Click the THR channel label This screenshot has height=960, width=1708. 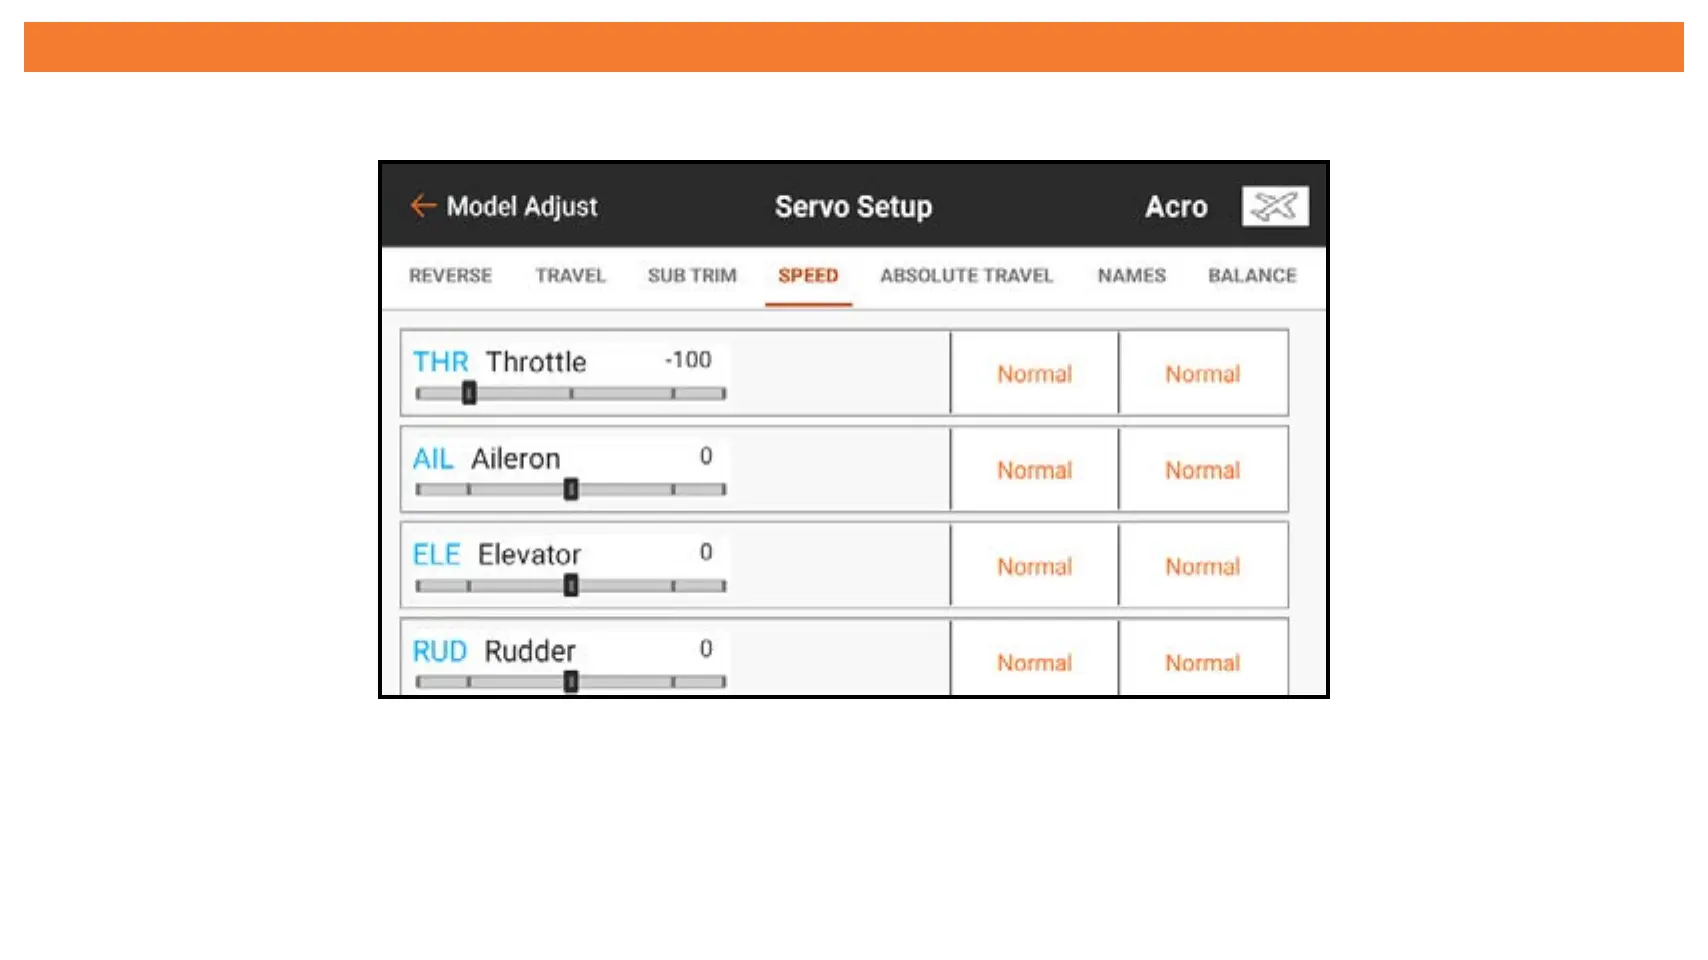(x=441, y=362)
